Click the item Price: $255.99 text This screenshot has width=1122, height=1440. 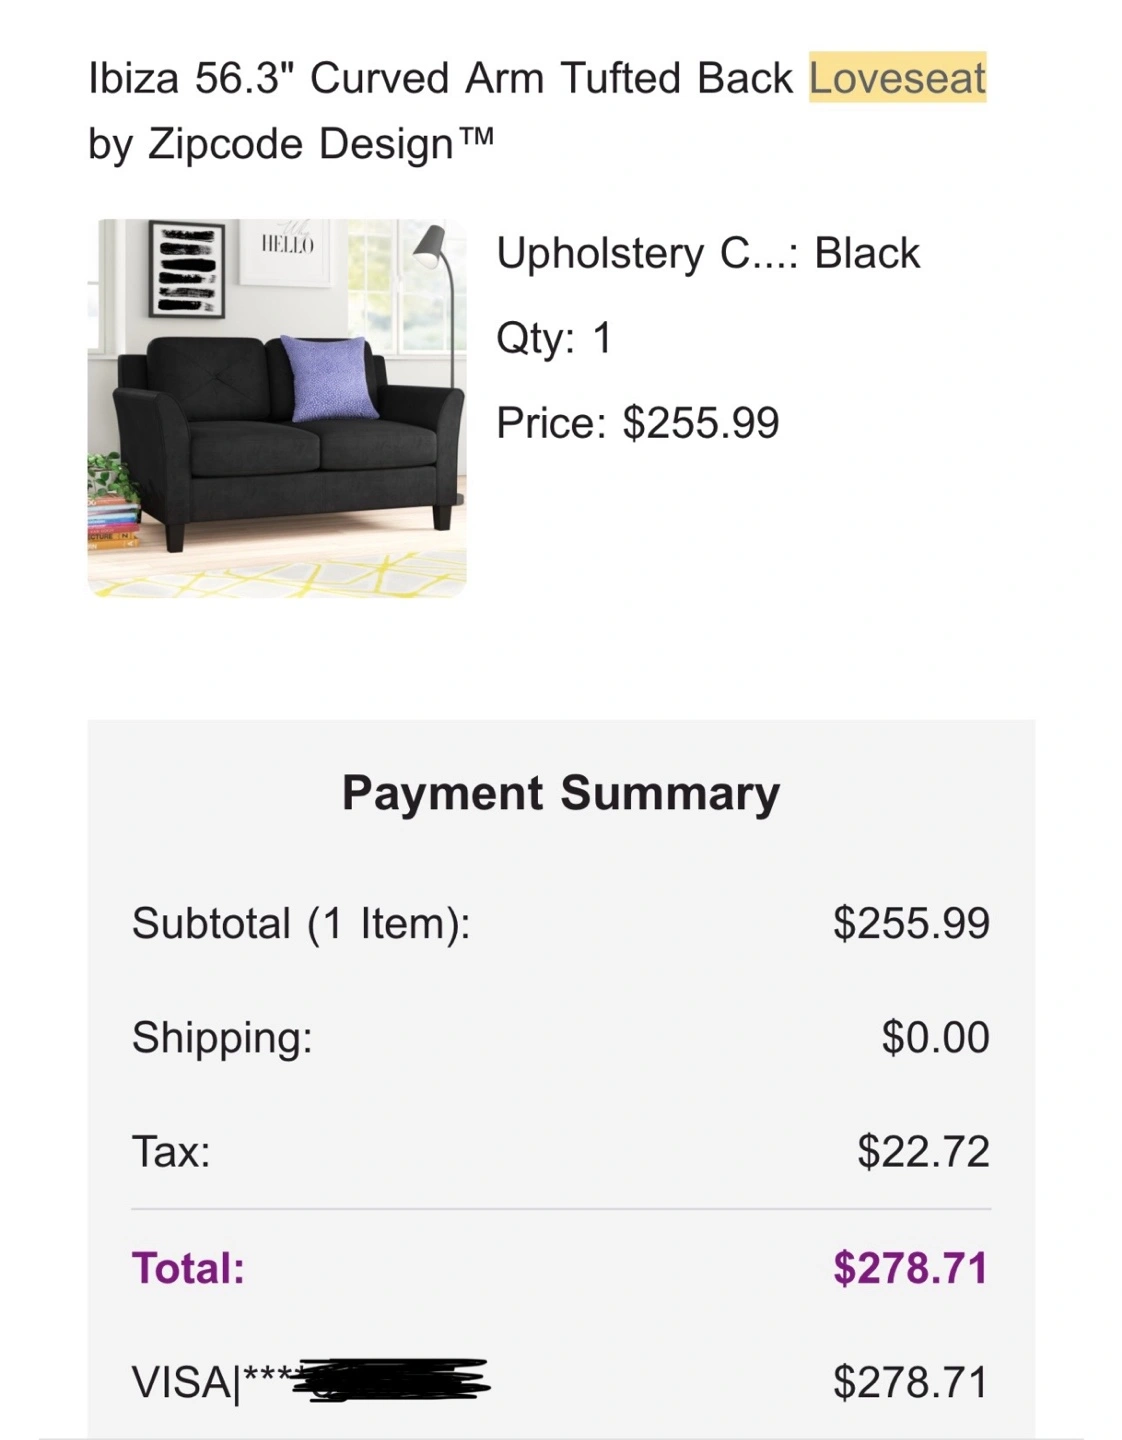tap(637, 422)
